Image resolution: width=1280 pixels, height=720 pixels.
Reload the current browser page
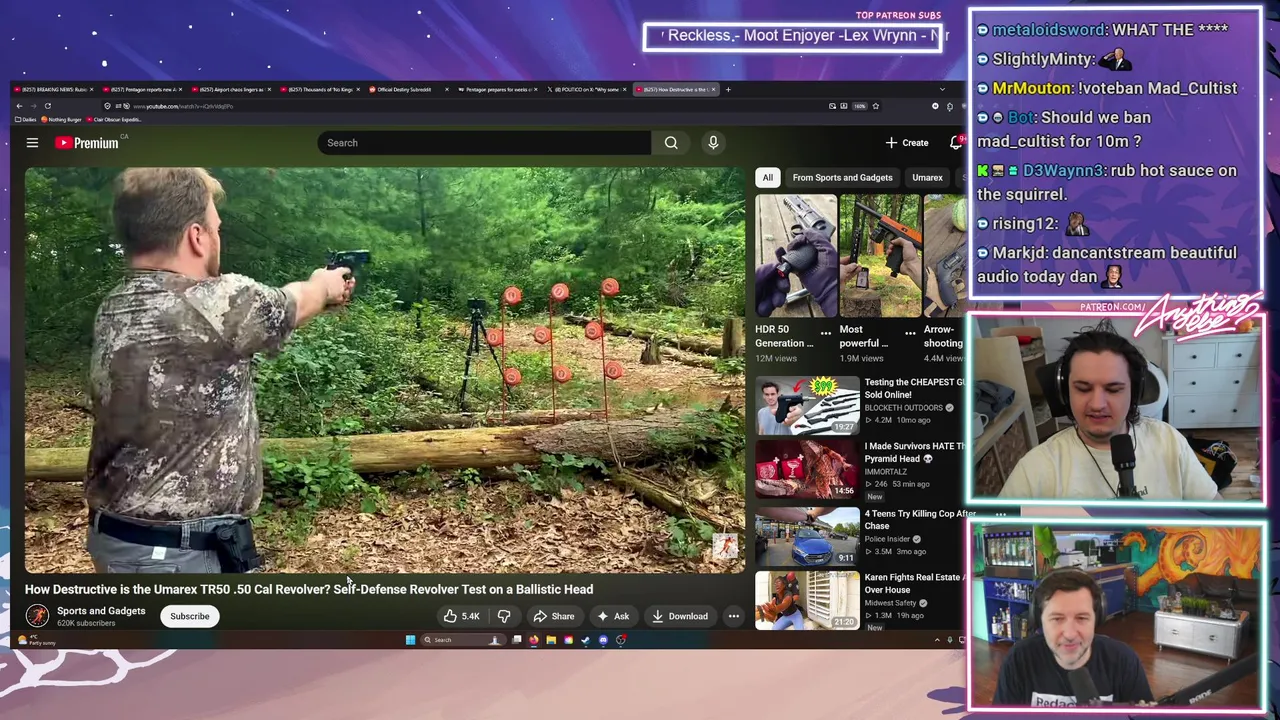(47, 106)
